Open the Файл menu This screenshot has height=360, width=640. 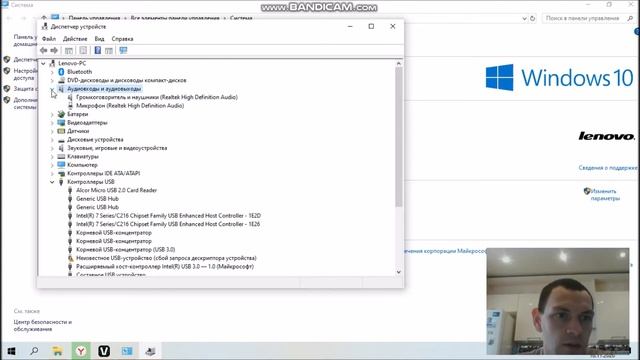tap(49, 39)
